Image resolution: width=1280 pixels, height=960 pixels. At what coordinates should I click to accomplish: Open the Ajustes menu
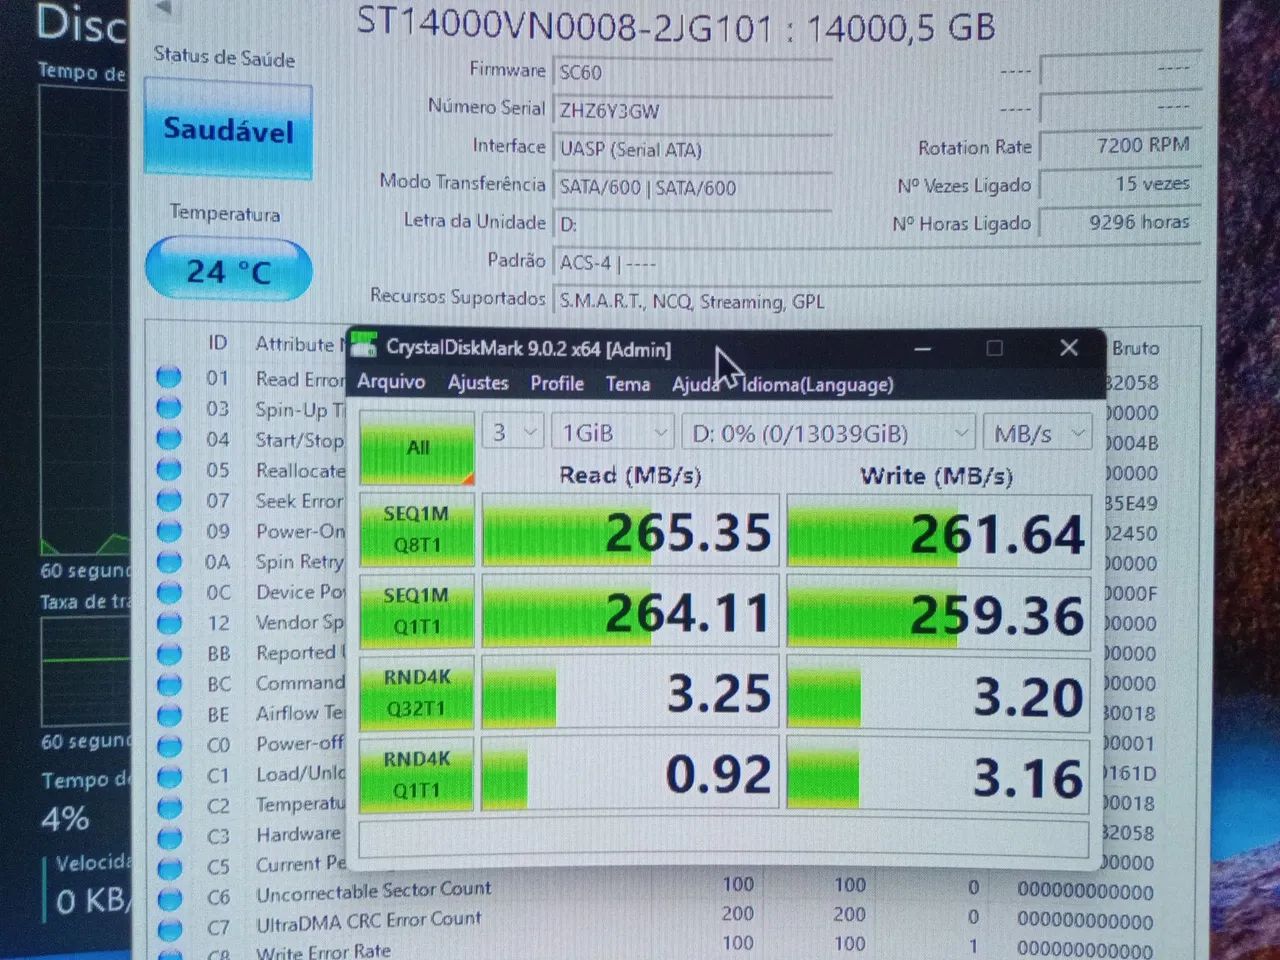click(478, 382)
